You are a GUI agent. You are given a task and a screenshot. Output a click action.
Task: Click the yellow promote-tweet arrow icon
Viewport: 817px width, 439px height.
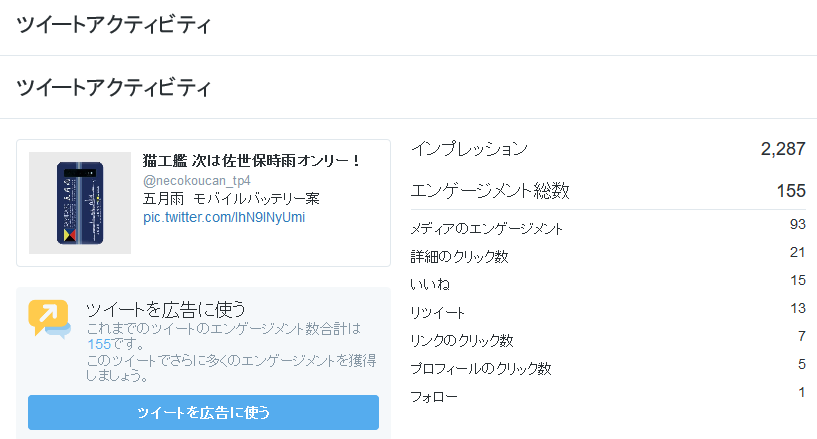(49, 318)
